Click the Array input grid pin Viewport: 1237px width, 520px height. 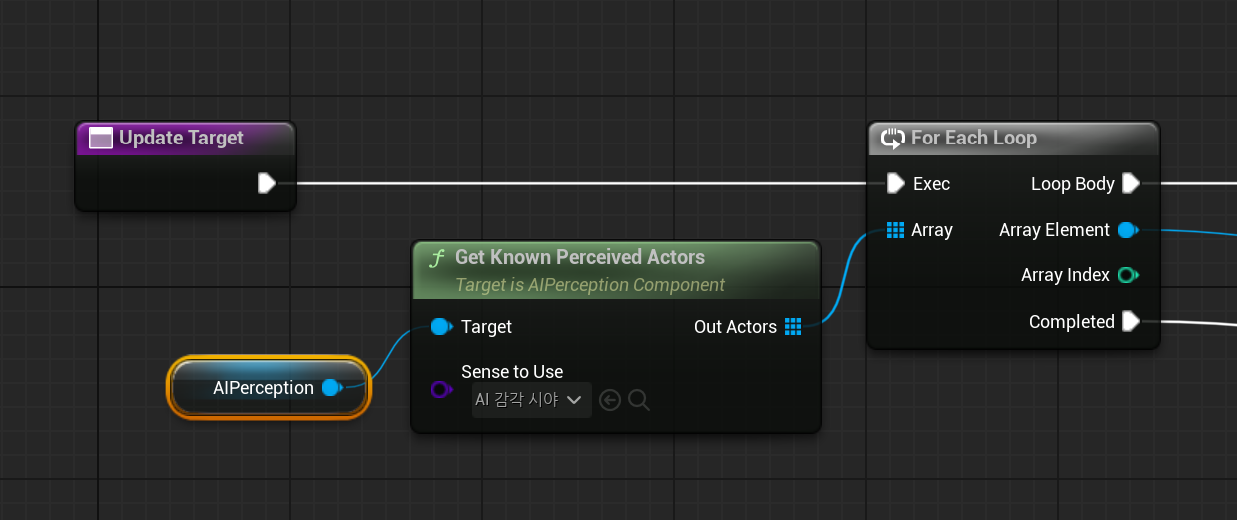point(895,230)
